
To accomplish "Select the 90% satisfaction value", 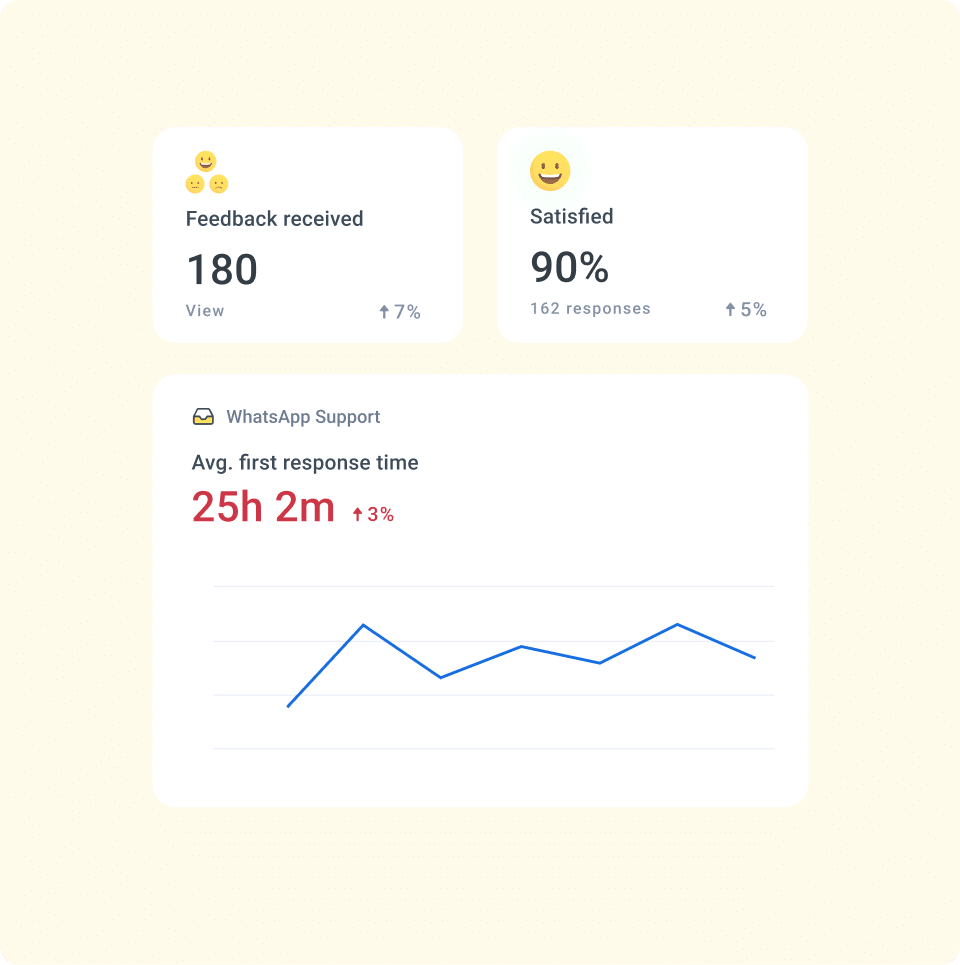I will tap(569, 268).
